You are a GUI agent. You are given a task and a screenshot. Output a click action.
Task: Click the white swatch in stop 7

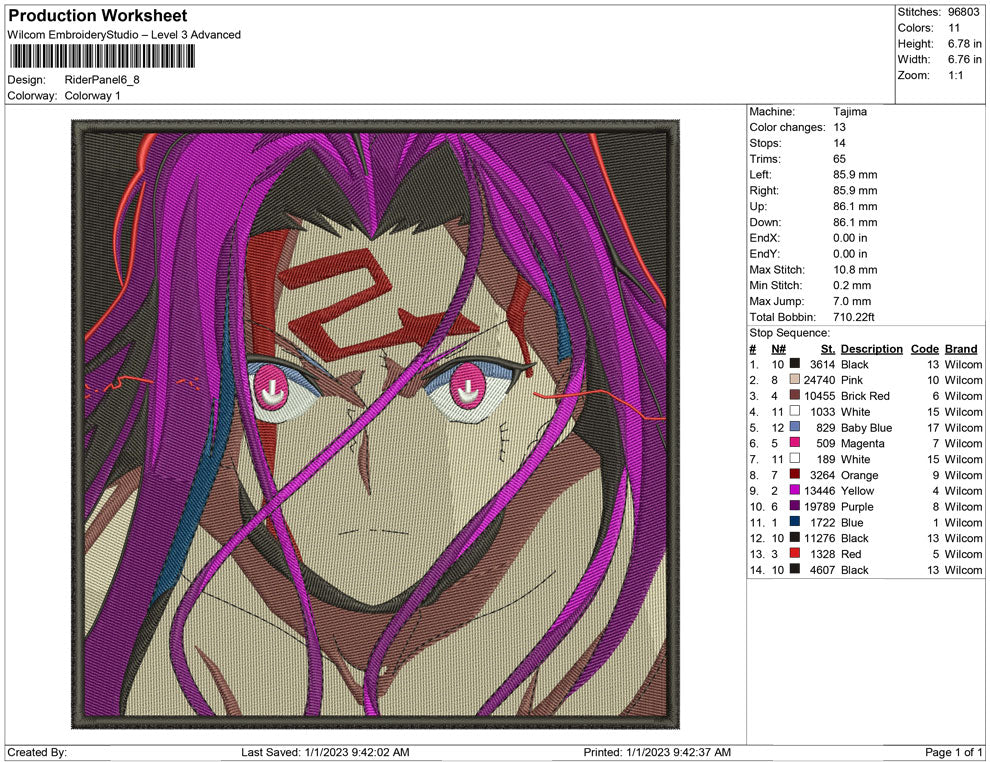pyautogui.click(x=795, y=458)
